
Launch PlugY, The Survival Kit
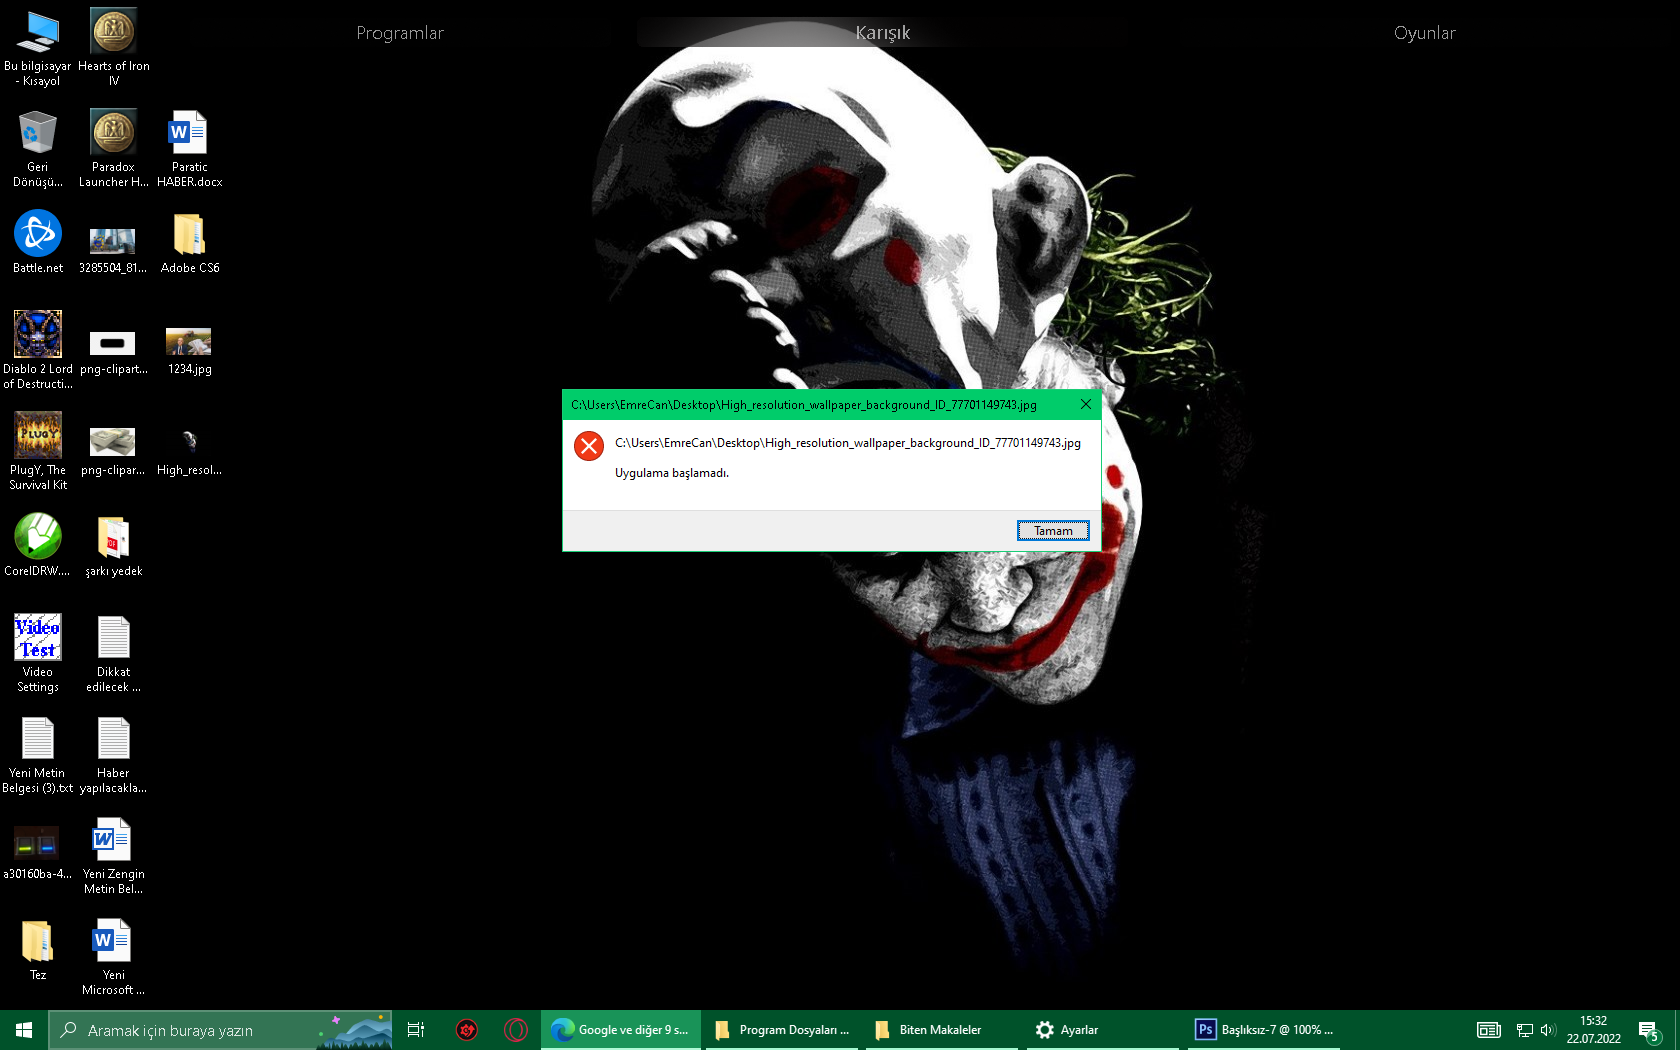point(37,437)
